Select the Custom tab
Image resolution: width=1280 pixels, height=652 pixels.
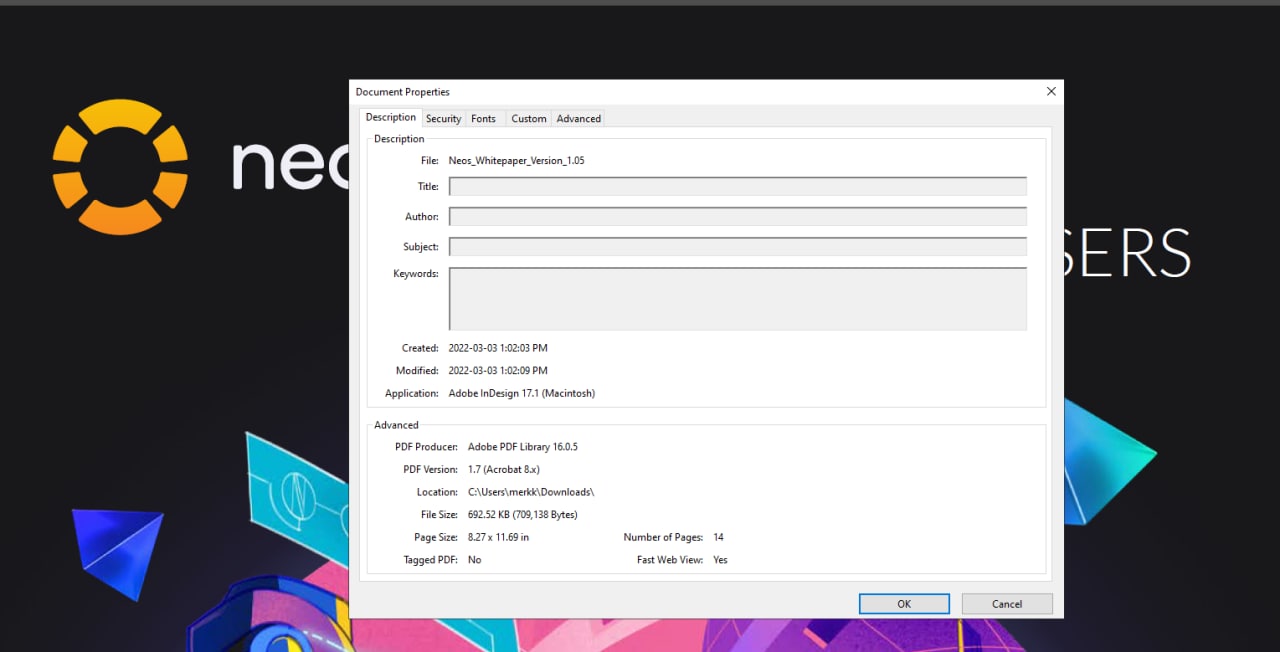pos(528,119)
